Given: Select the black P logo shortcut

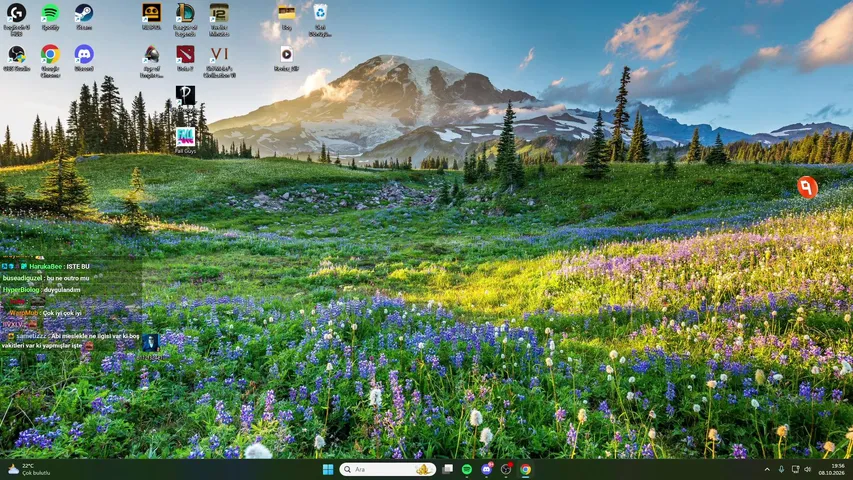Looking at the screenshot, I should point(186,95).
